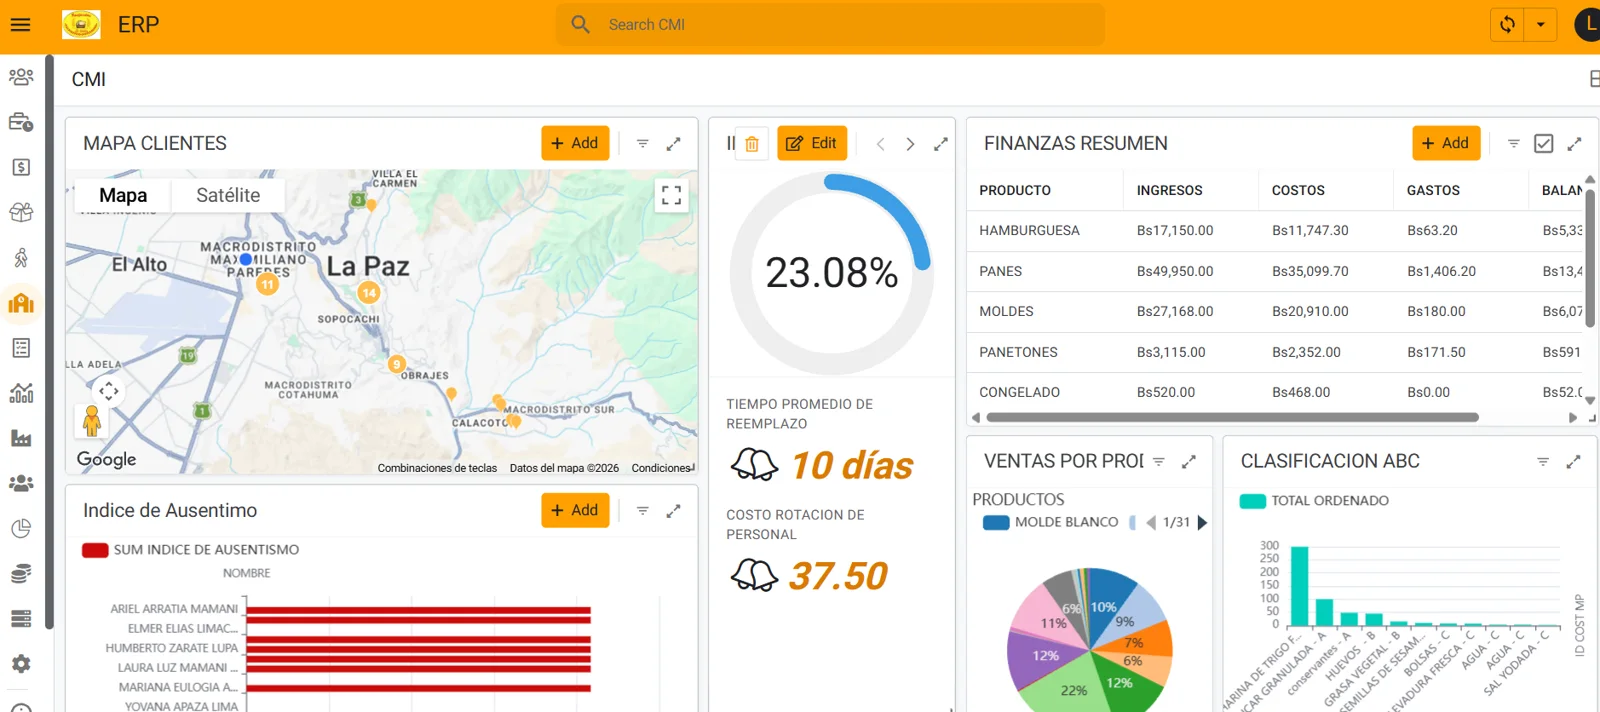Click the refresh sync icon in top bar
This screenshot has height=712, width=1600.
point(1507,25)
